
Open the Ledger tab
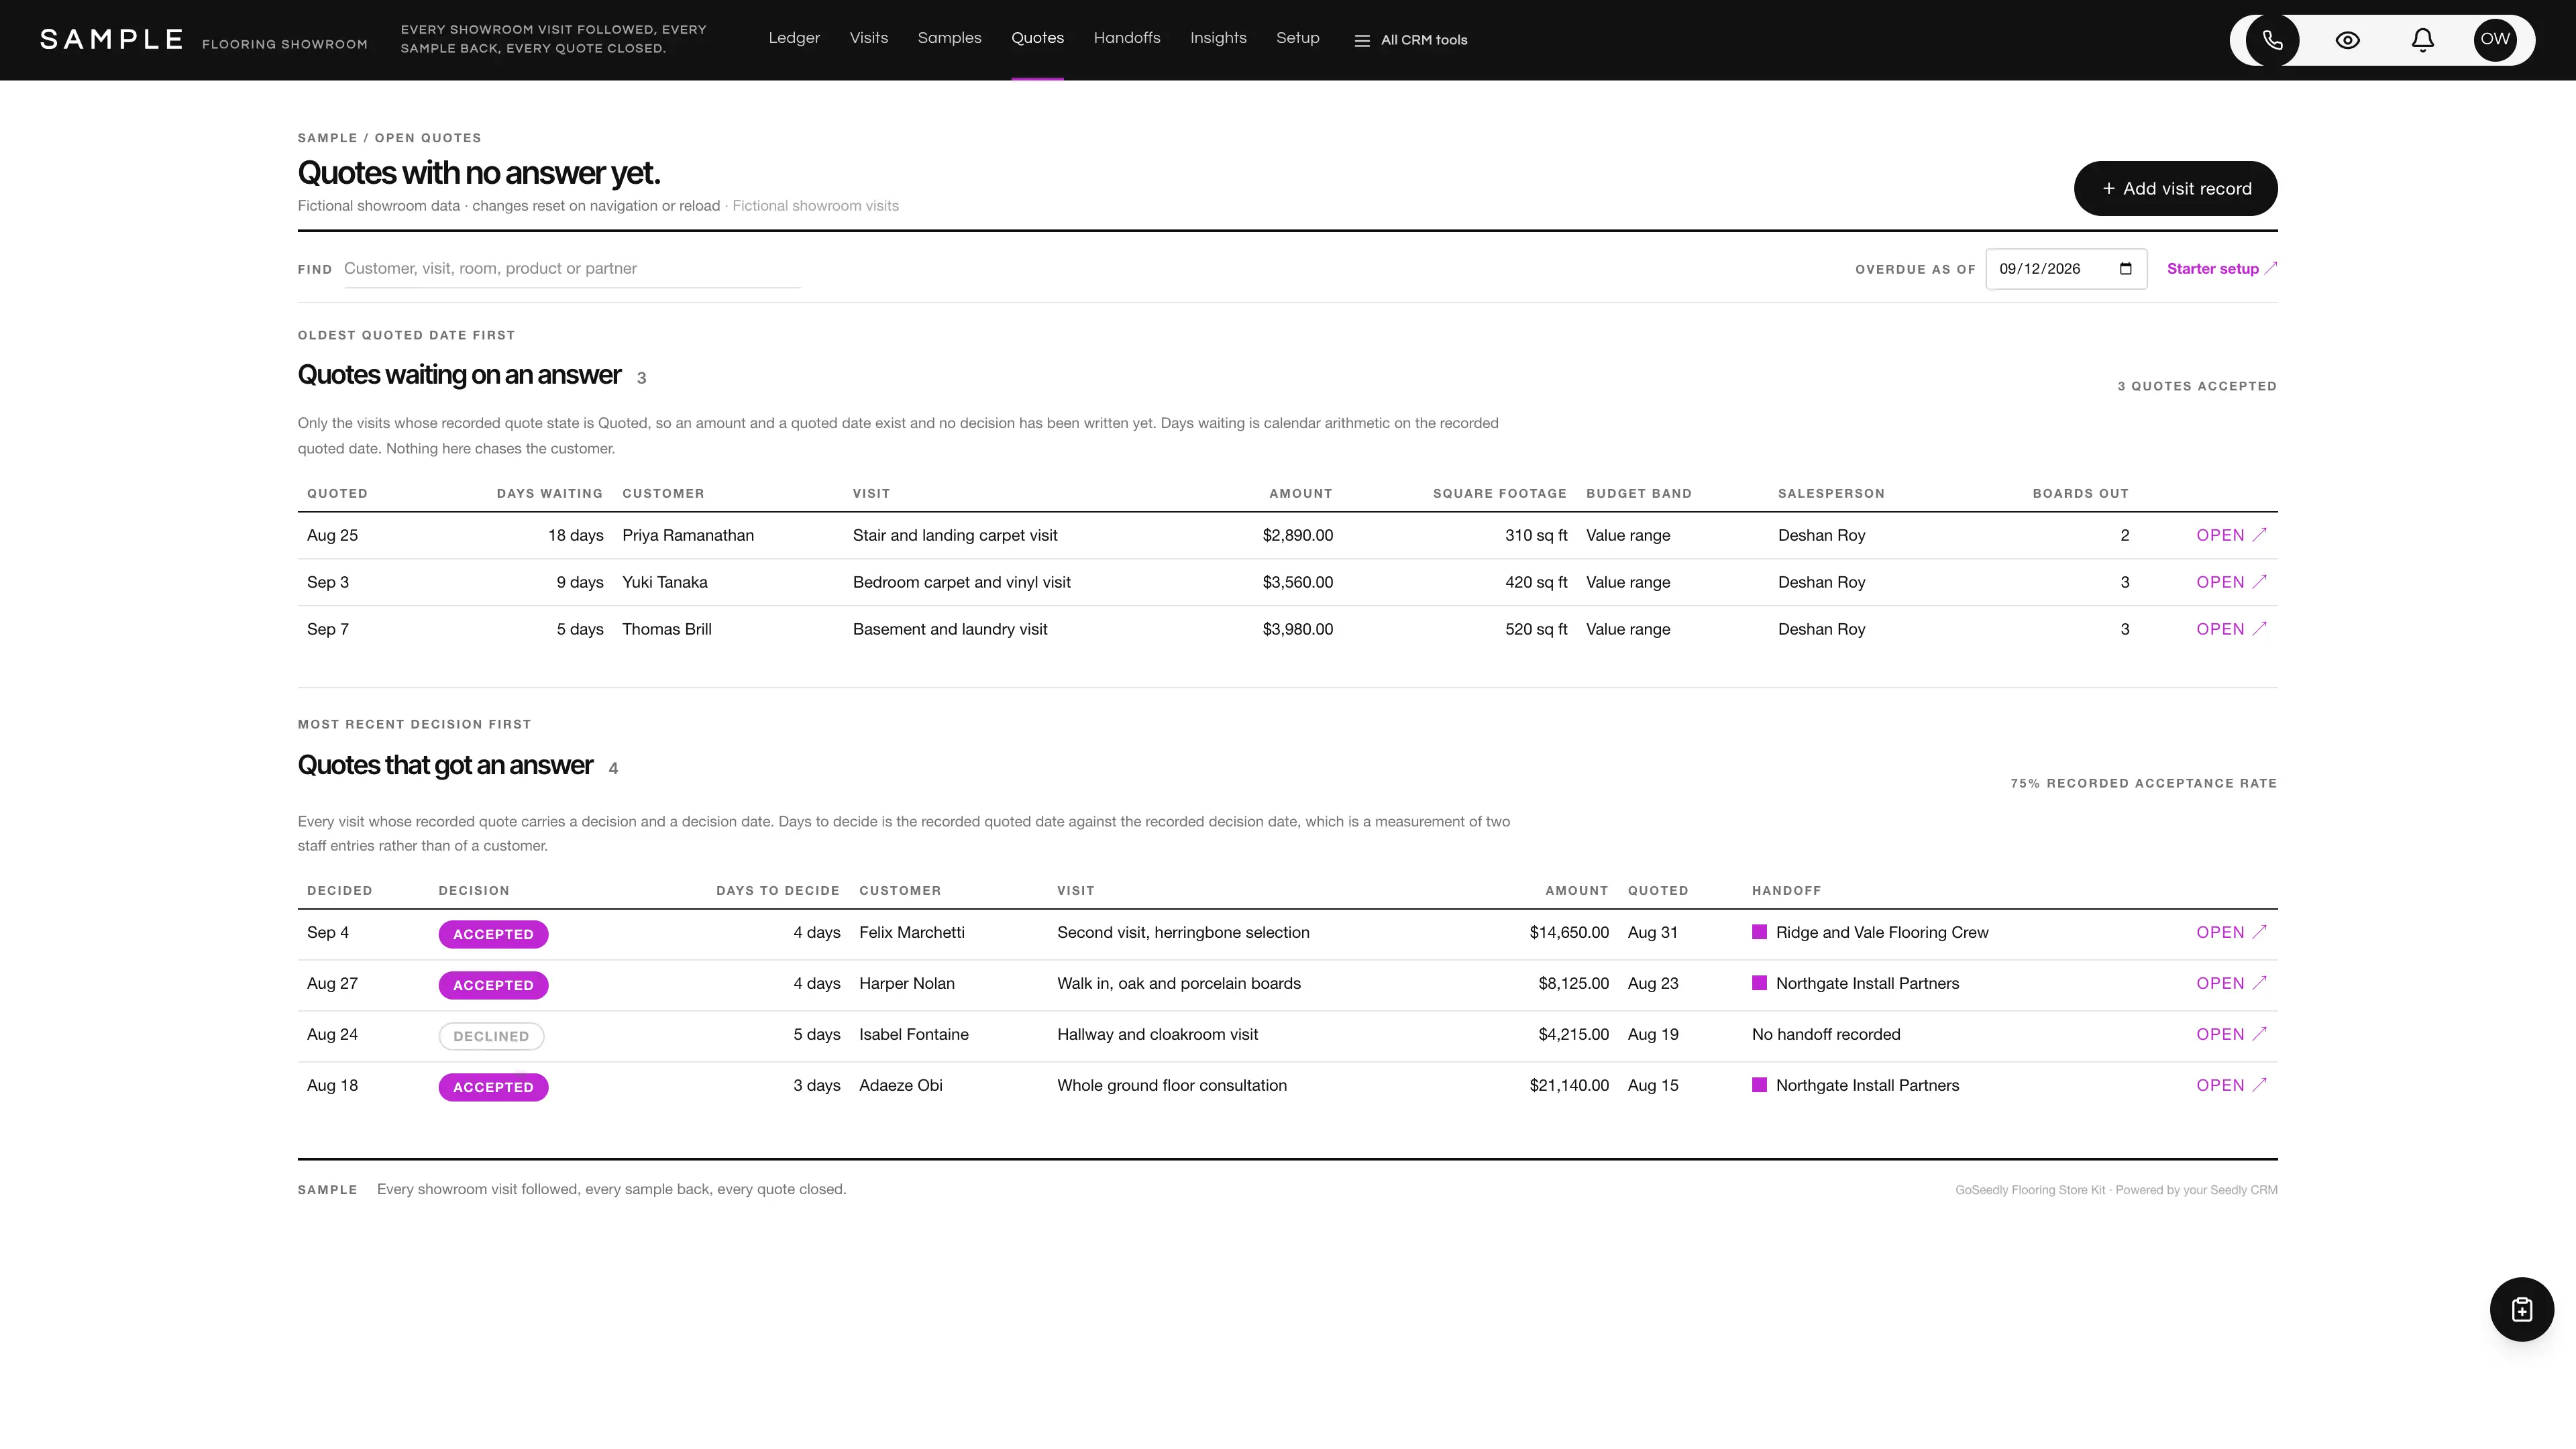(x=794, y=38)
